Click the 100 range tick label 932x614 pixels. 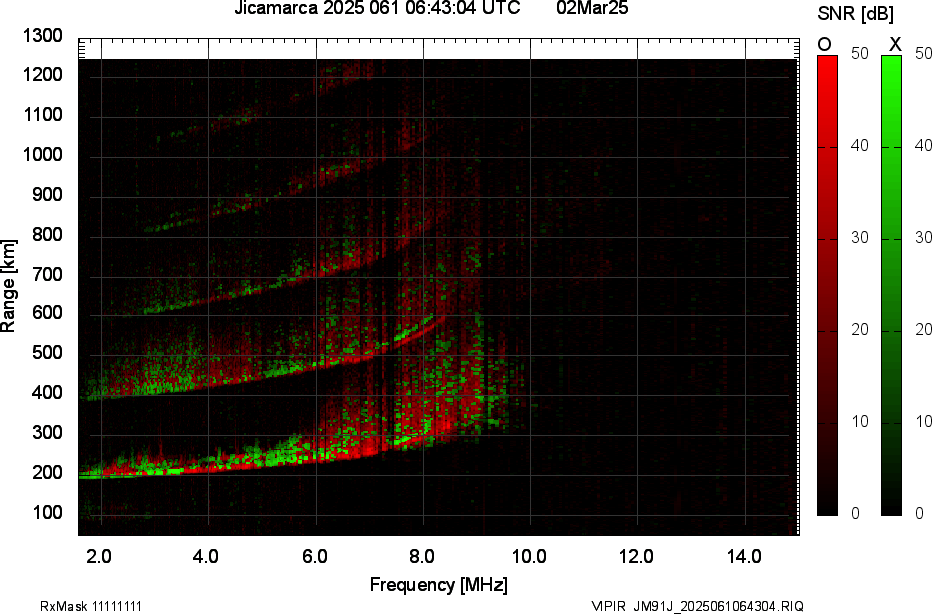[x=47, y=512]
